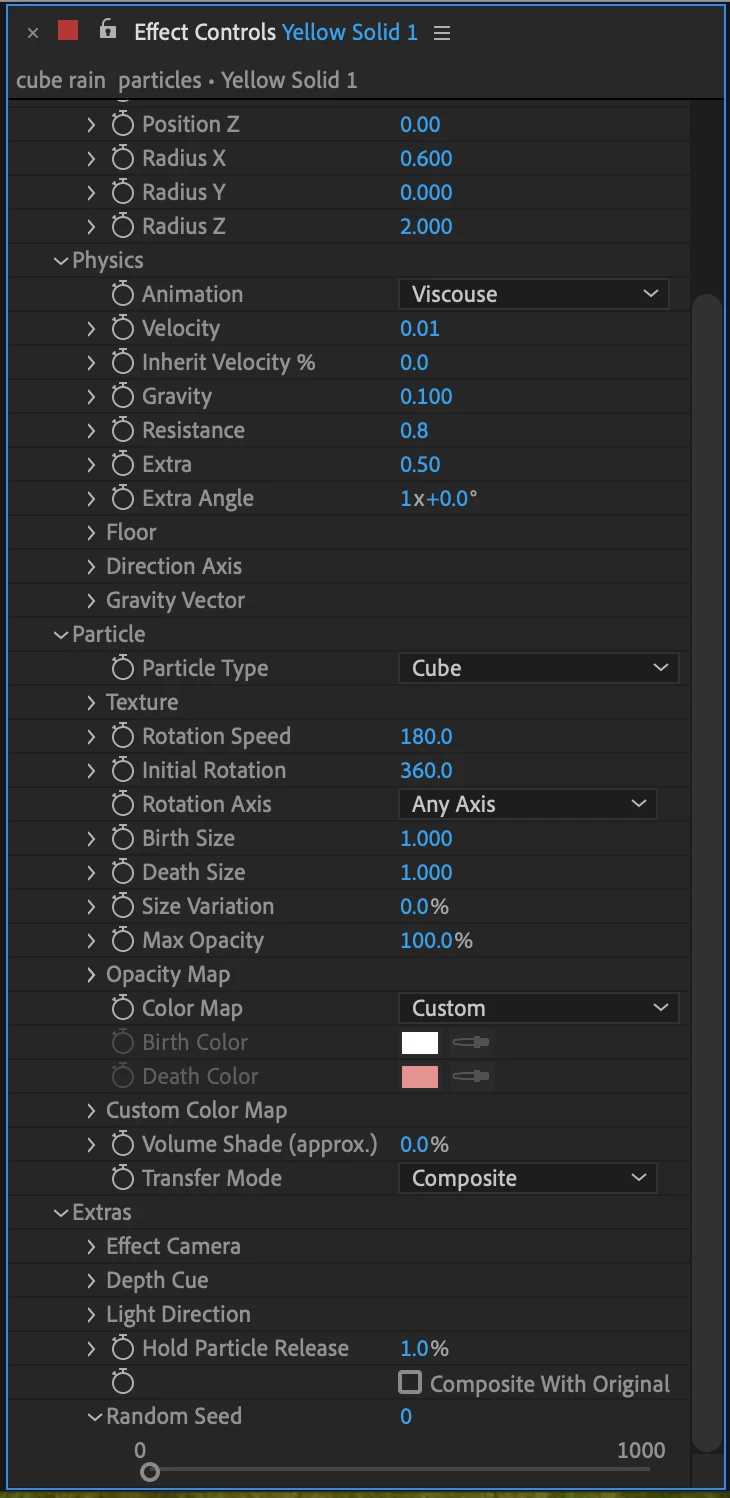Click the Birth Size stopwatch icon
Viewport: 730px width, 1498px height.
122,838
